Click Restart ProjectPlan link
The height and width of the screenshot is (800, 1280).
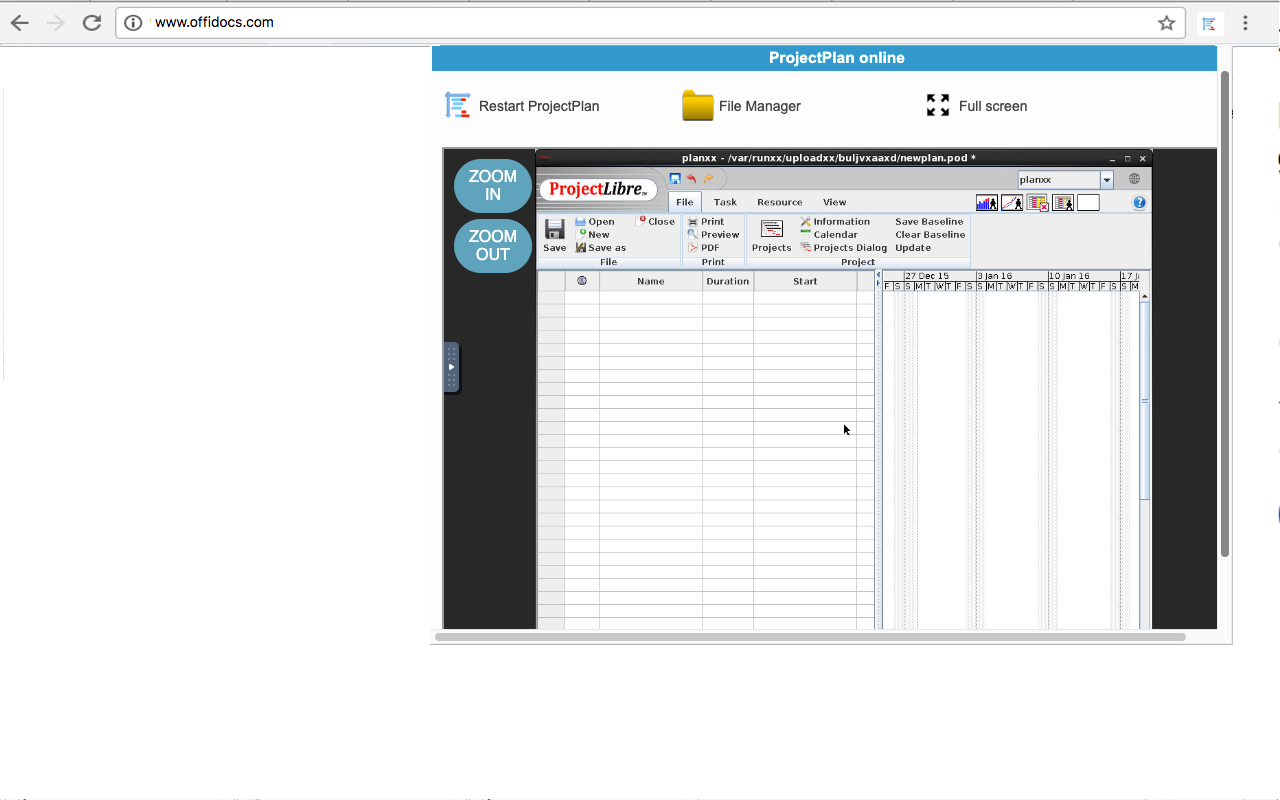[x=538, y=106]
